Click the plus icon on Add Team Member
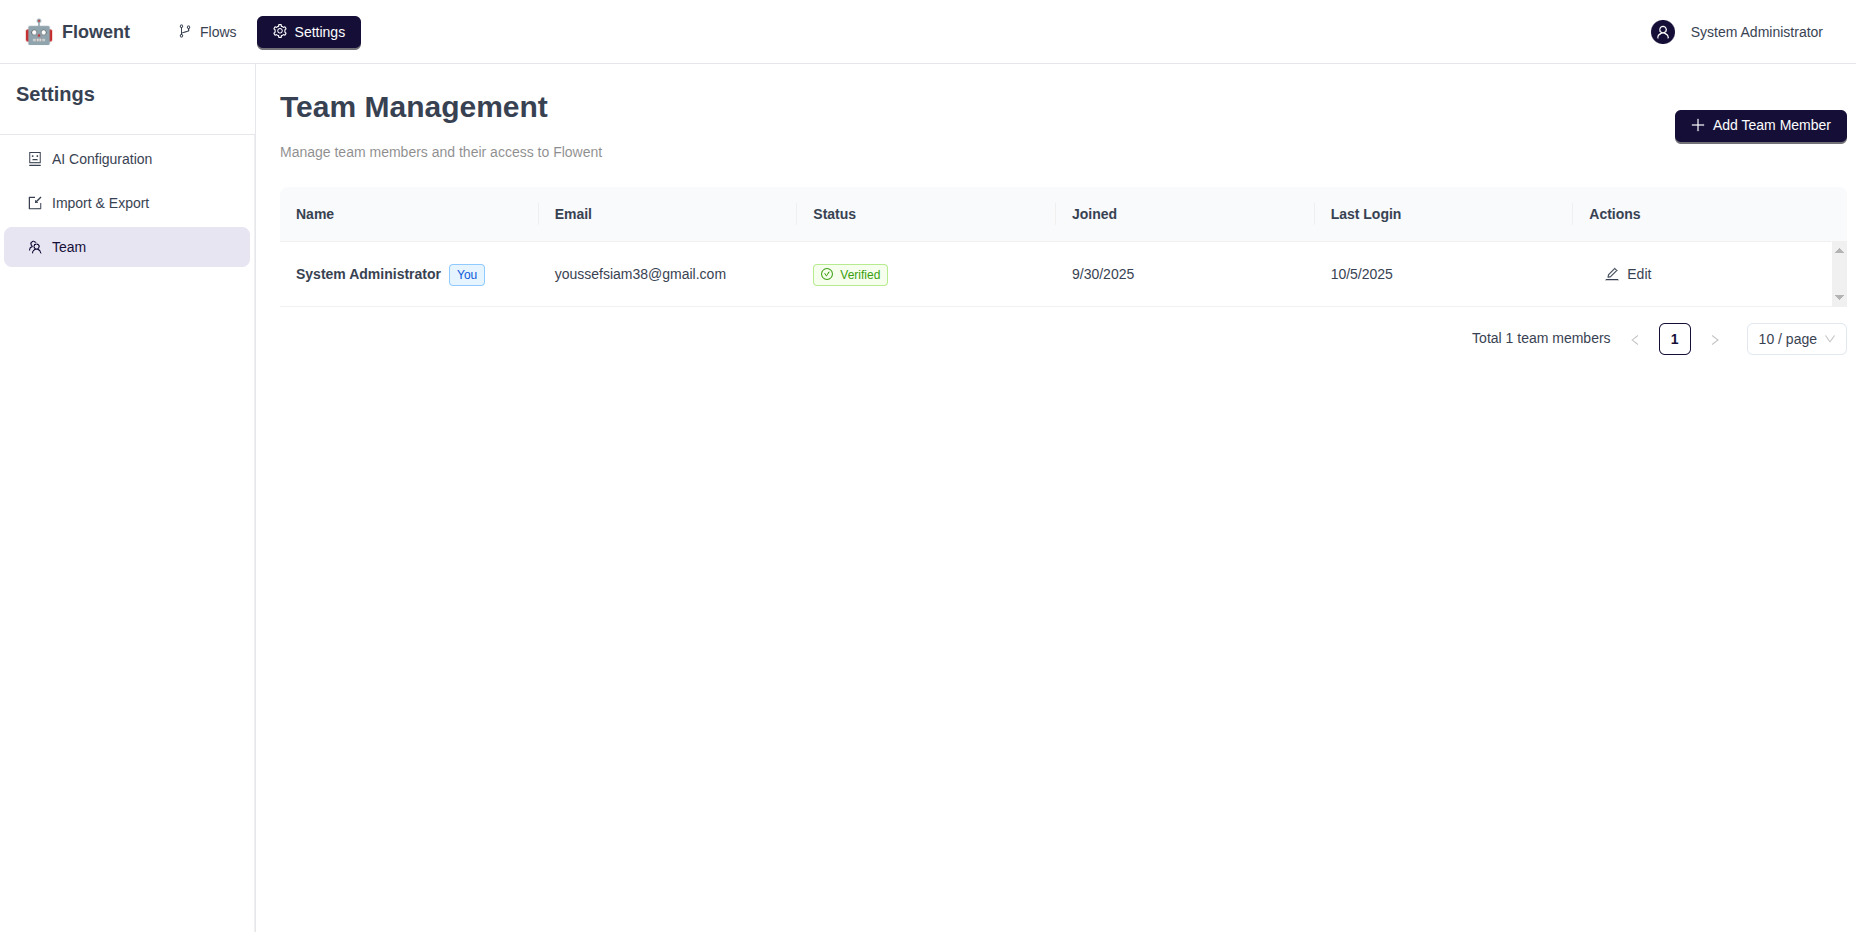This screenshot has height=932, width=1856. tap(1697, 125)
